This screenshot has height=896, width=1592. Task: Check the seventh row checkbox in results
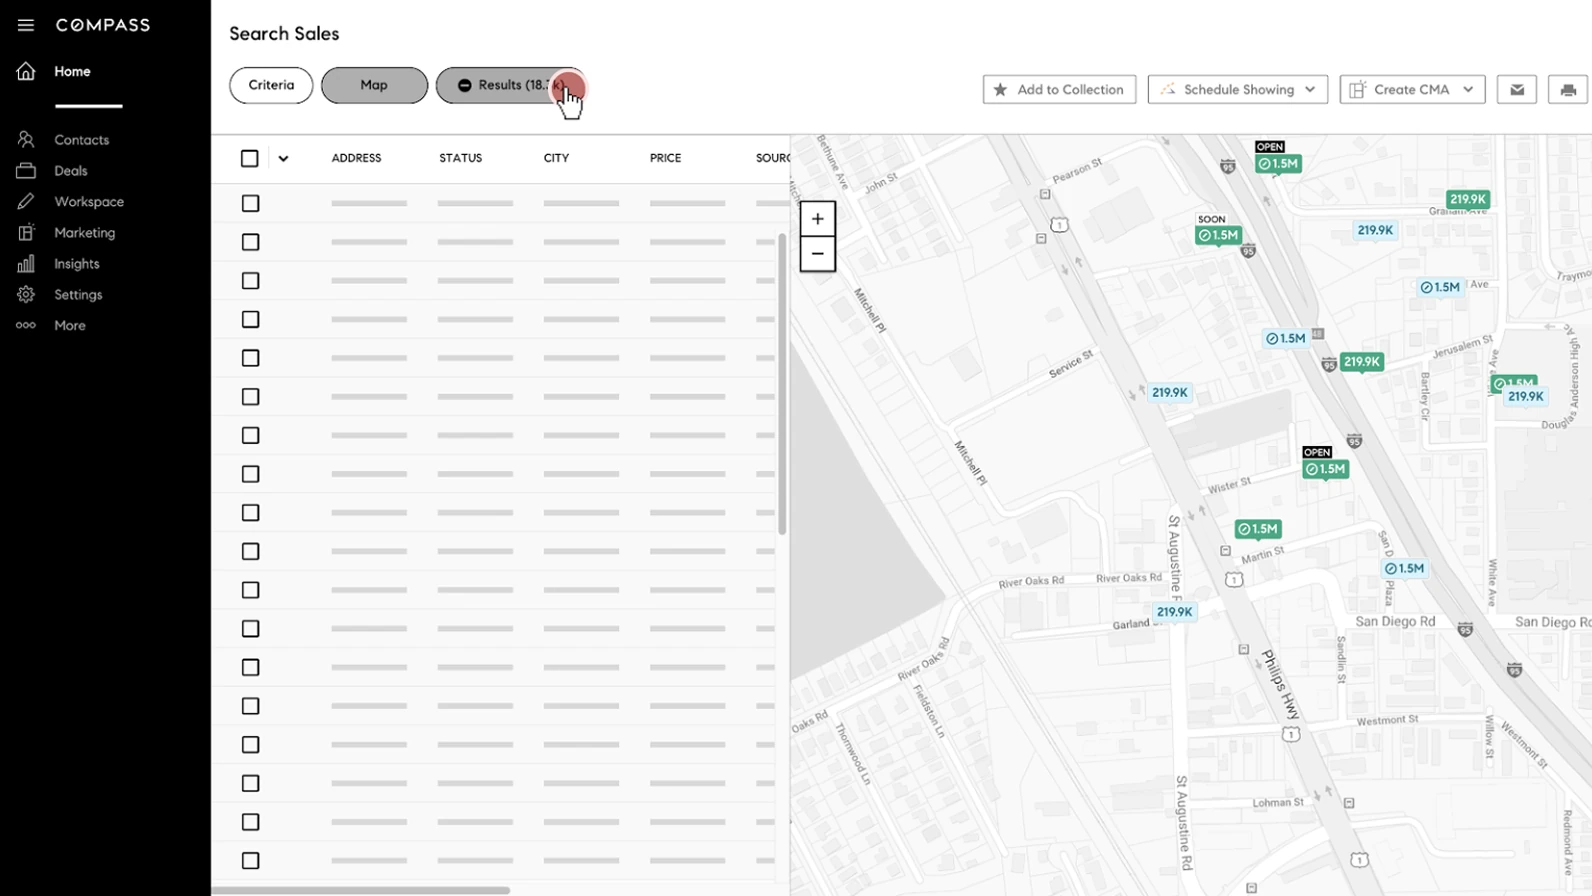coord(251,436)
